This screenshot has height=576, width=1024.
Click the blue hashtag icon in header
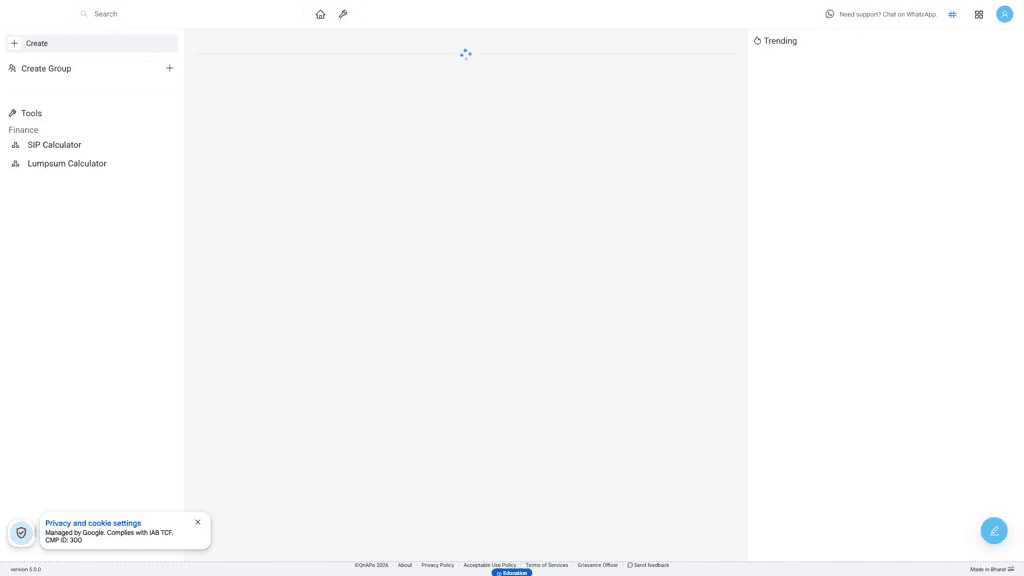(952, 14)
